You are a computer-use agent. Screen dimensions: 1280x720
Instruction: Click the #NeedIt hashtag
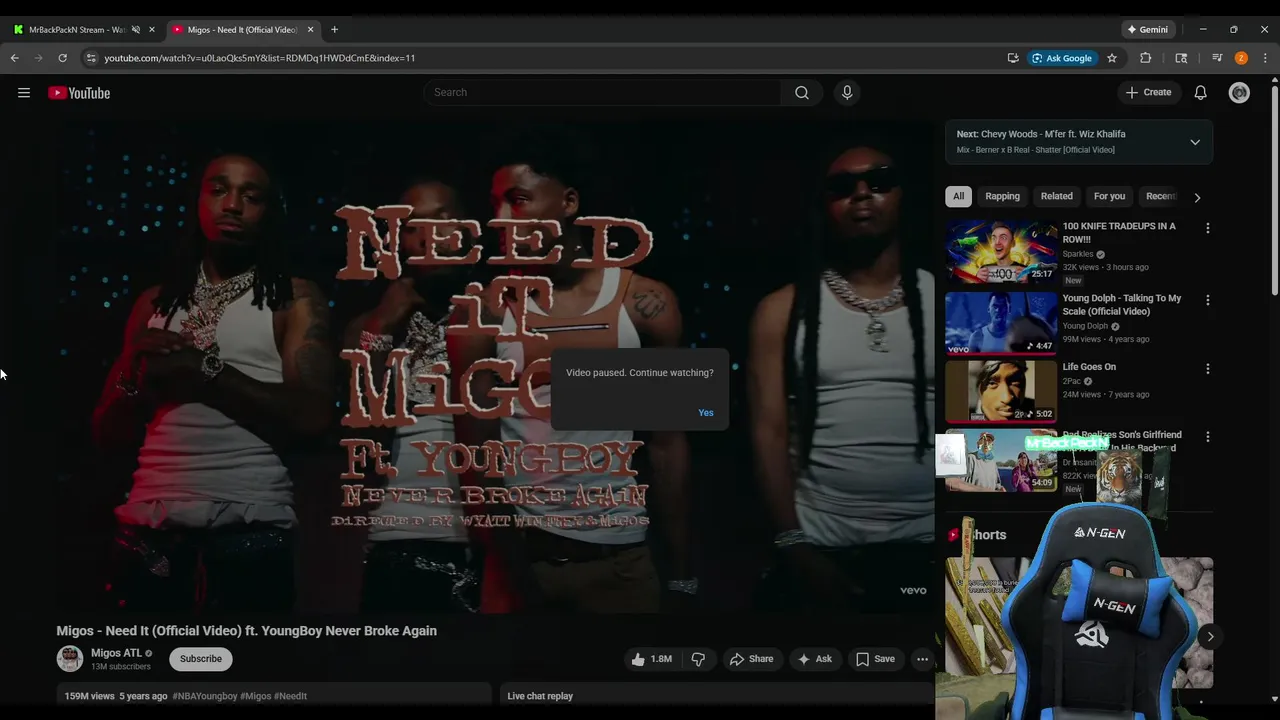[x=290, y=696]
